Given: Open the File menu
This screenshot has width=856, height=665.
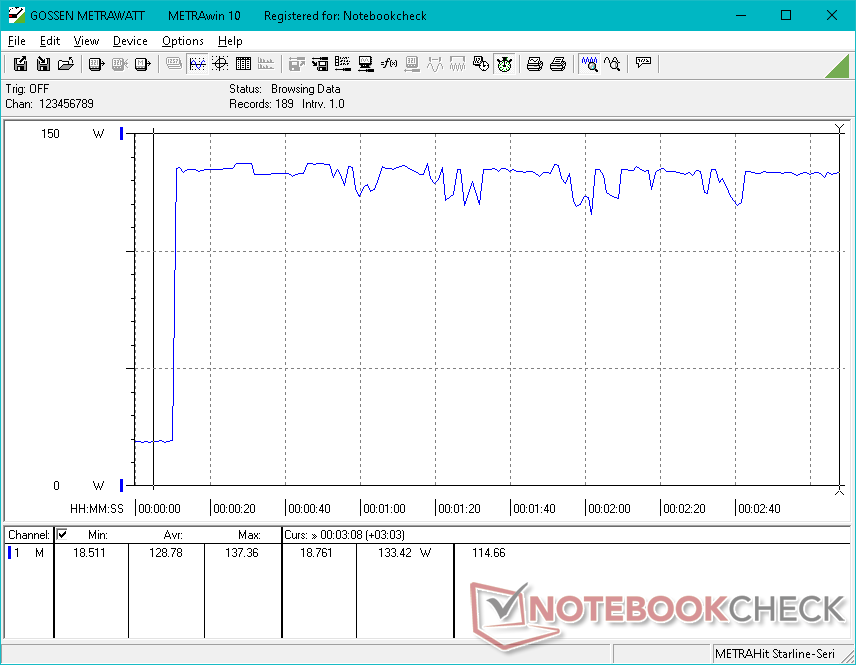Looking at the screenshot, I should tap(16, 41).
